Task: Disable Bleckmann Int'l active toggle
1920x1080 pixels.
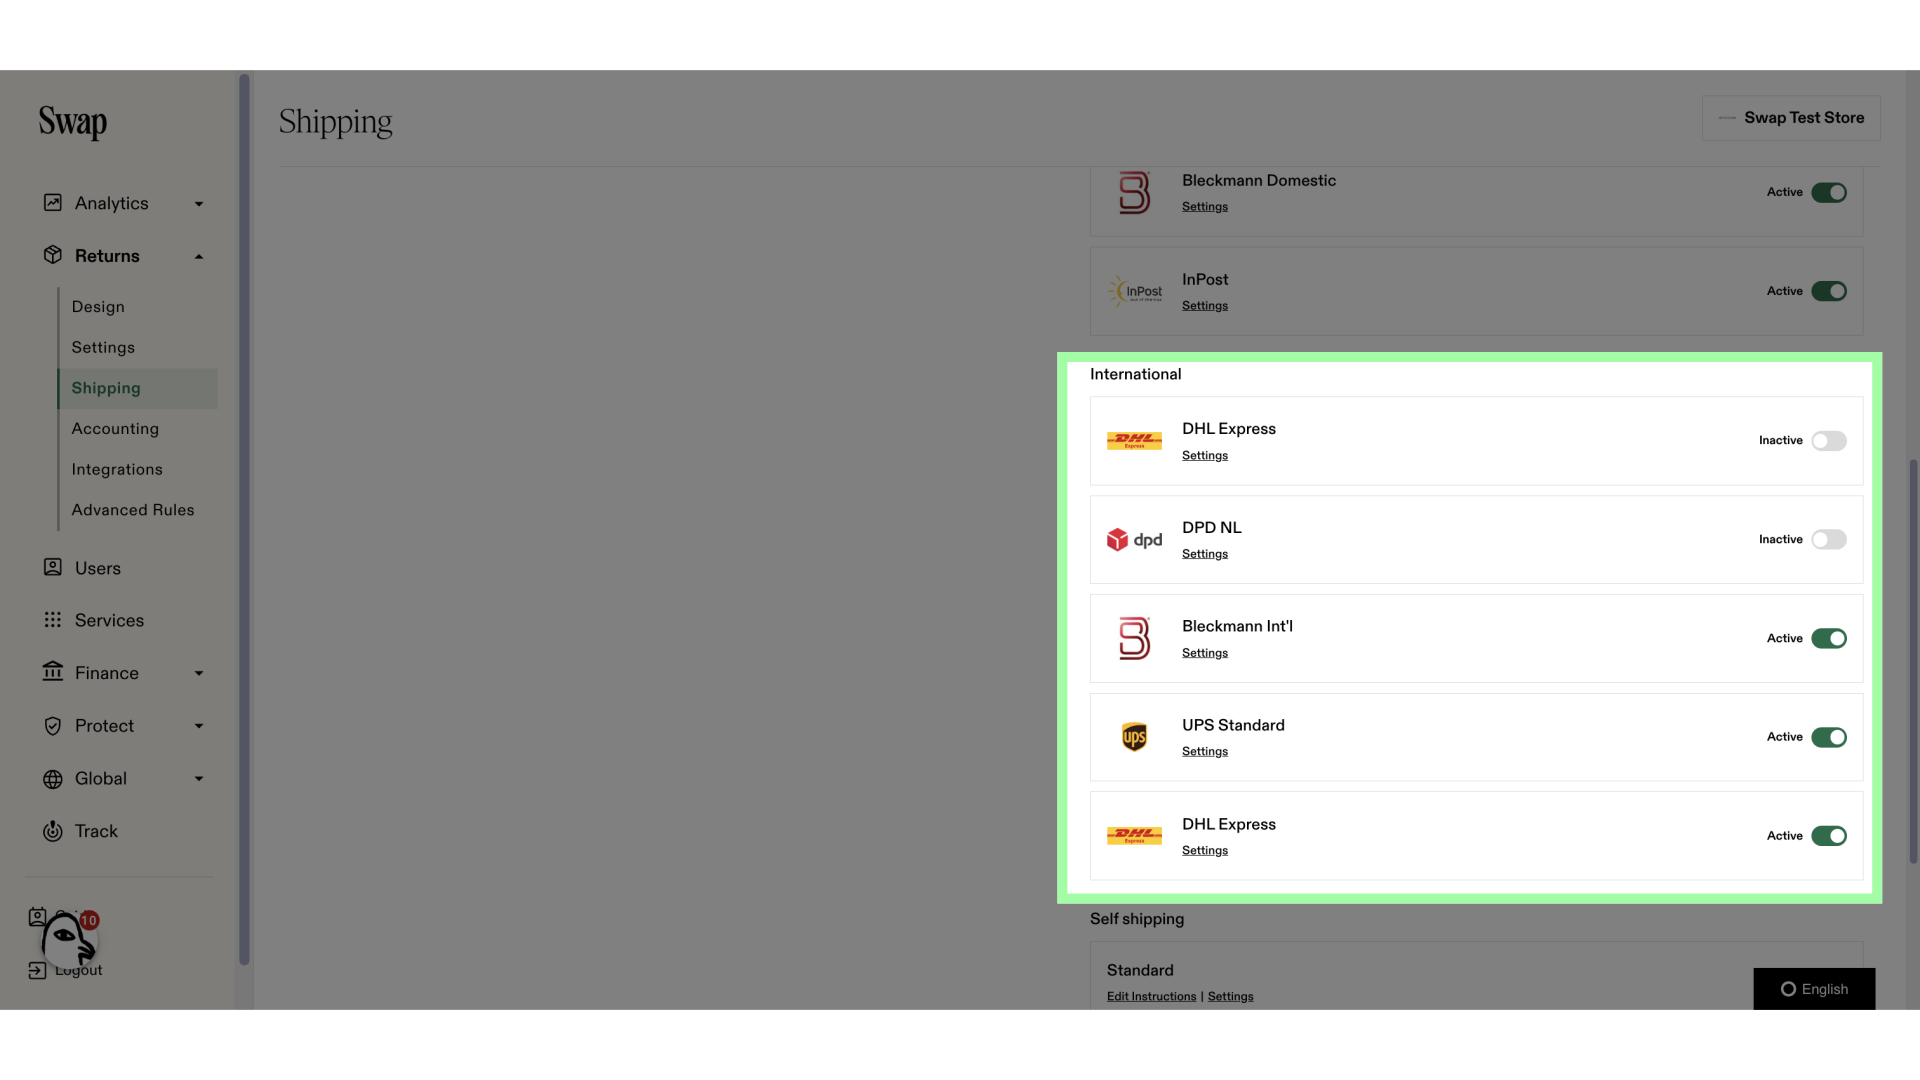Action: (1829, 638)
